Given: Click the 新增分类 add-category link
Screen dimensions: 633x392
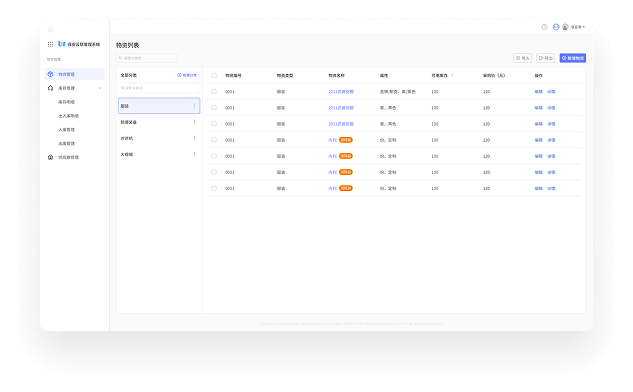Looking at the screenshot, I should [x=187, y=75].
